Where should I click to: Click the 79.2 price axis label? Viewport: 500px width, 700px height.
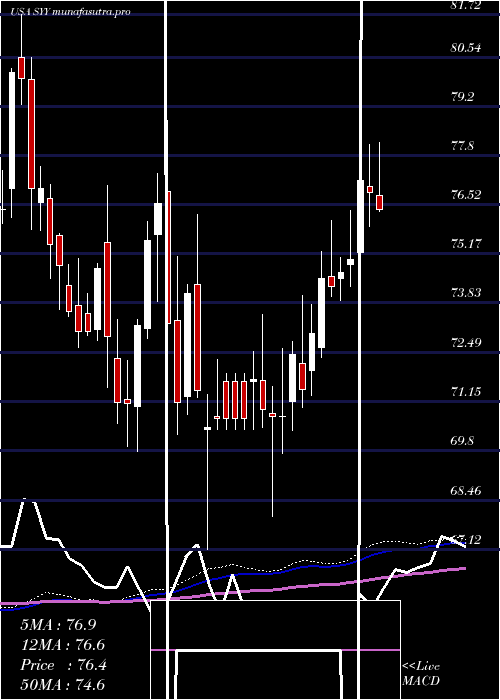pos(462,96)
